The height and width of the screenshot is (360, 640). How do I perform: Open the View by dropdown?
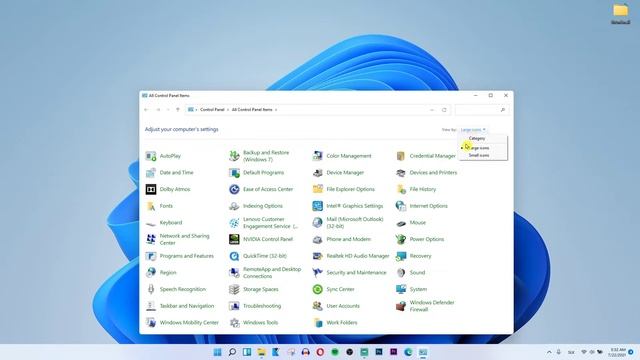473,130
